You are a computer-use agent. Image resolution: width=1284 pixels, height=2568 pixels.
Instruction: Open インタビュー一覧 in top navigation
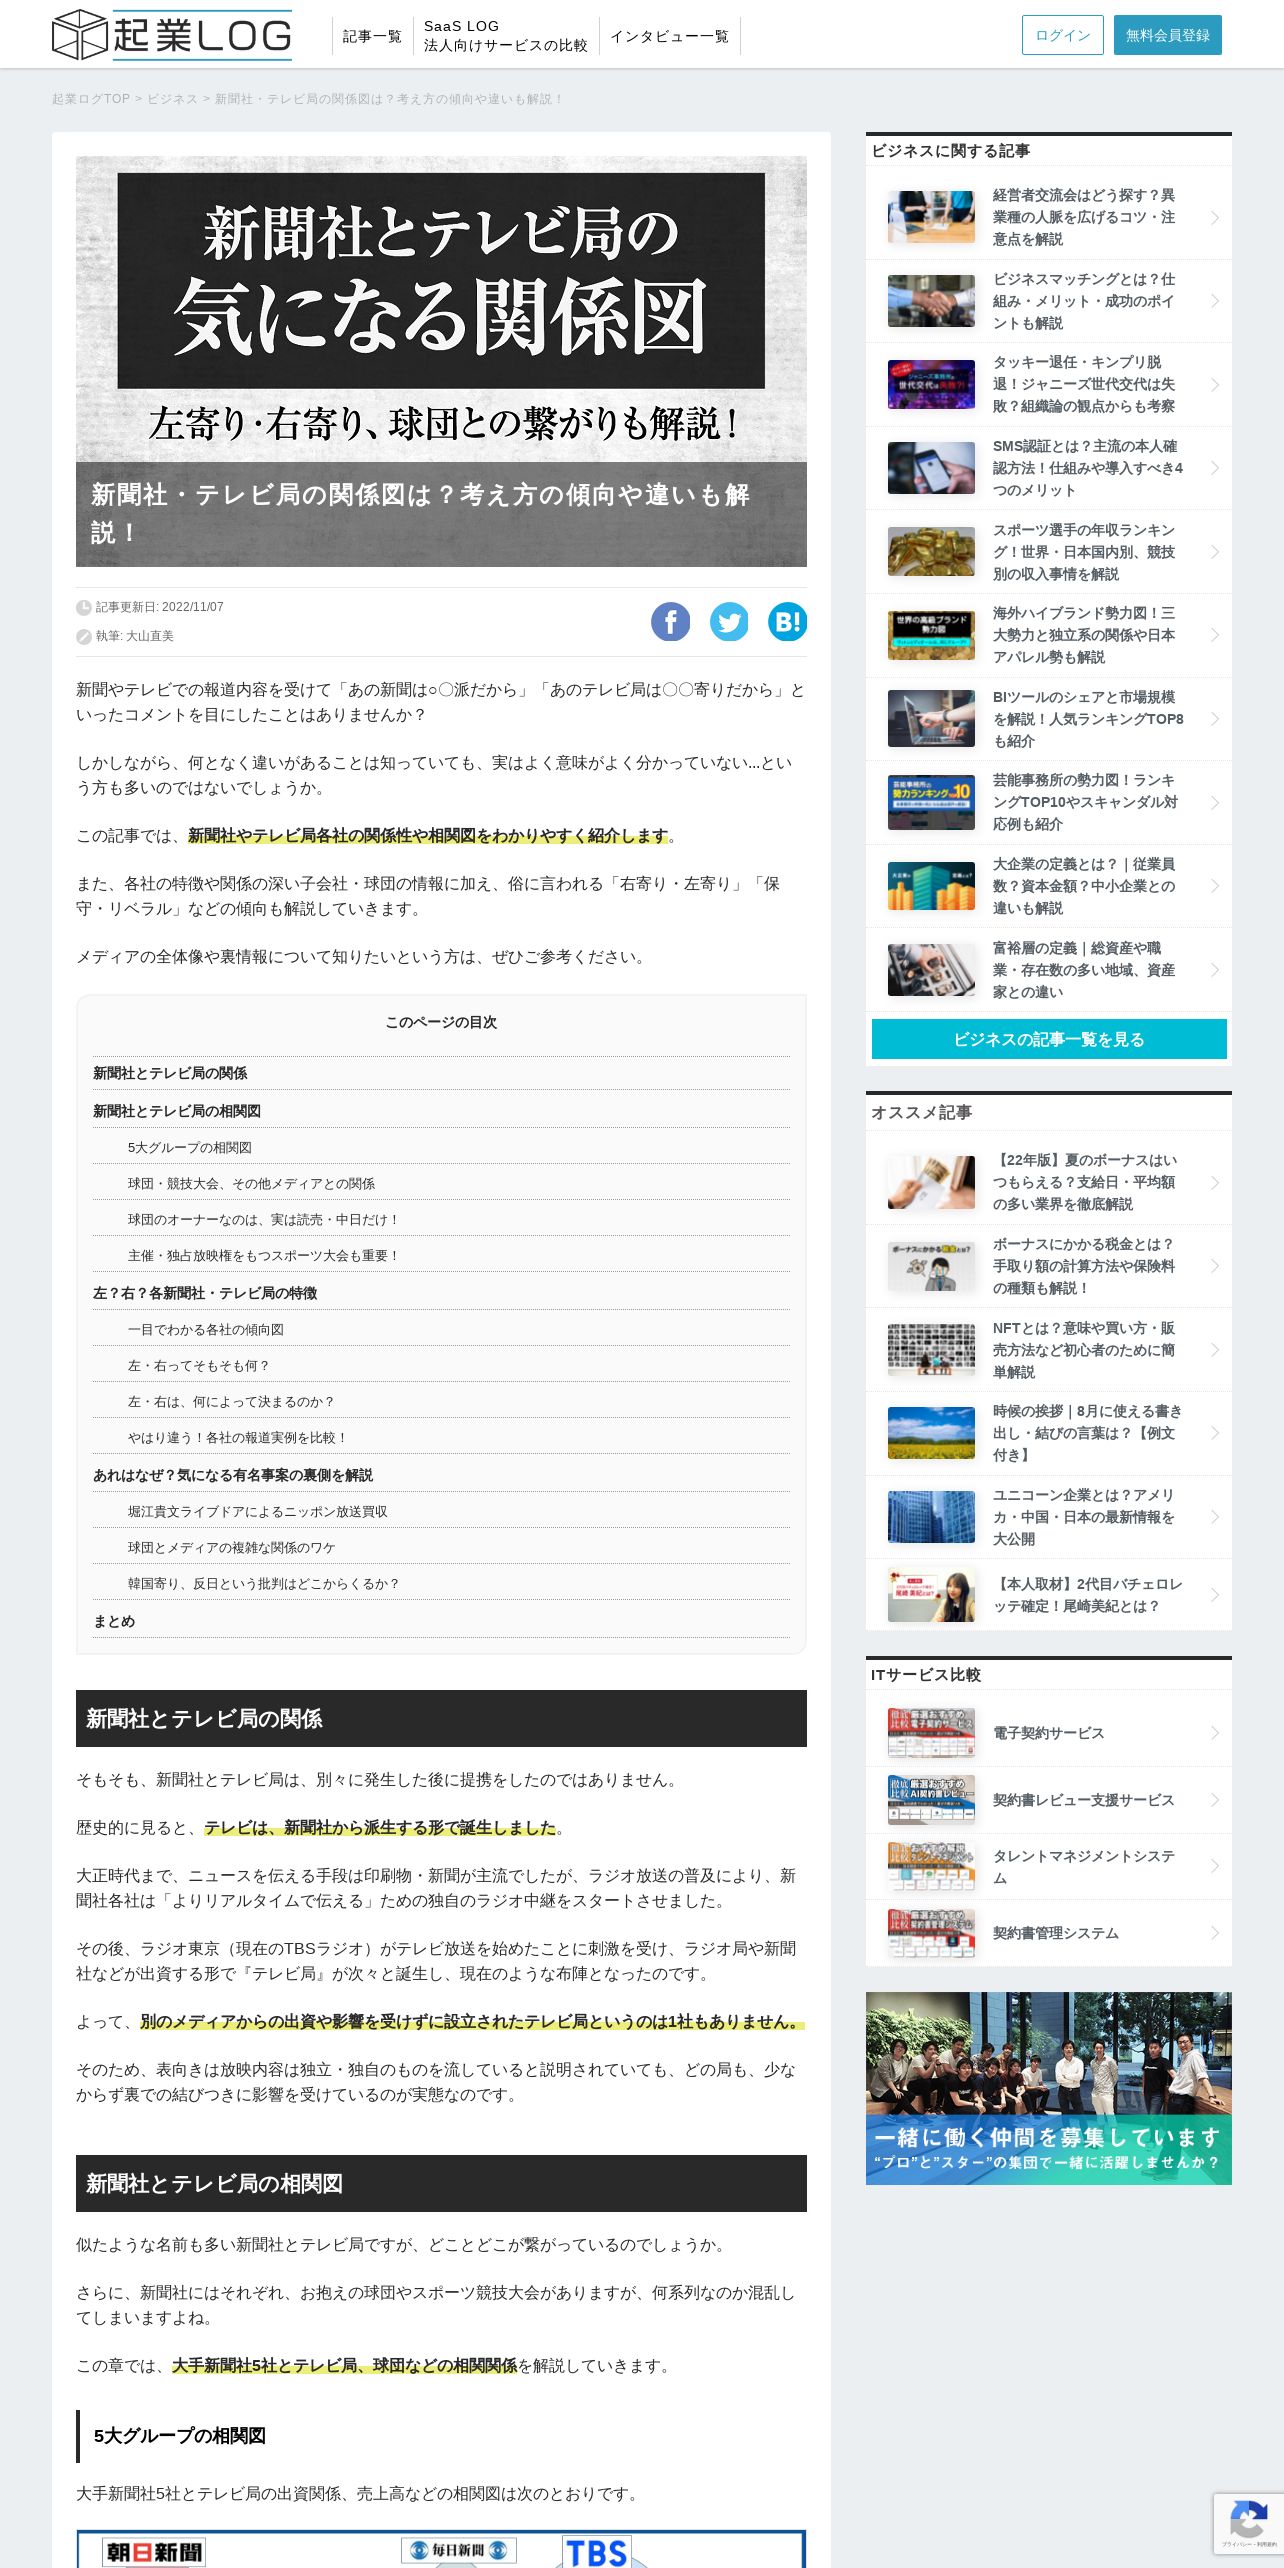pyautogui.click(x=669, y=36)
